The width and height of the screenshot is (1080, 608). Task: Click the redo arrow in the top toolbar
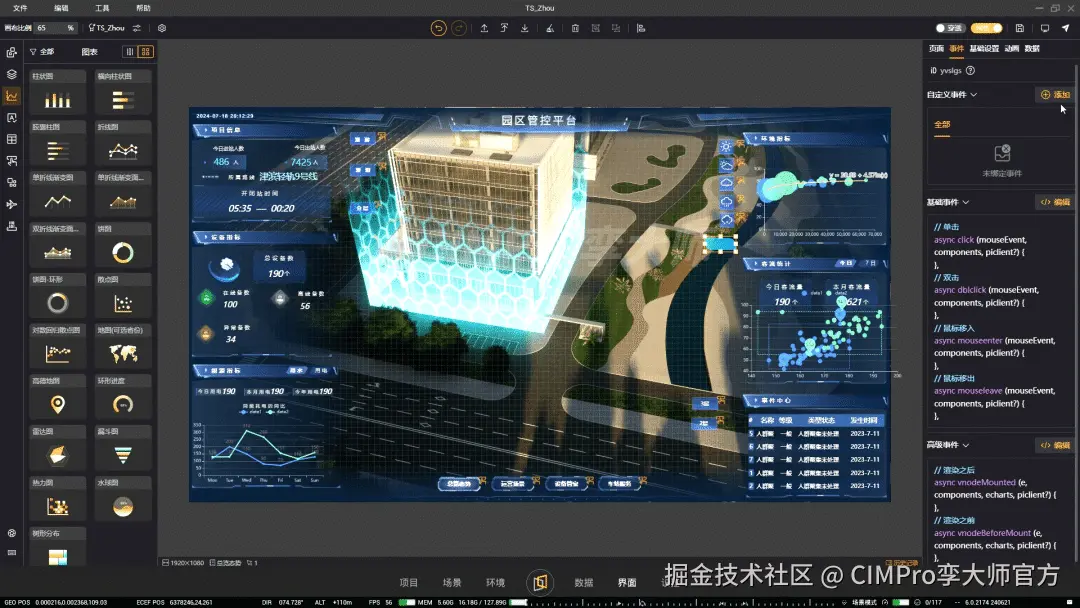click(459, 28)
